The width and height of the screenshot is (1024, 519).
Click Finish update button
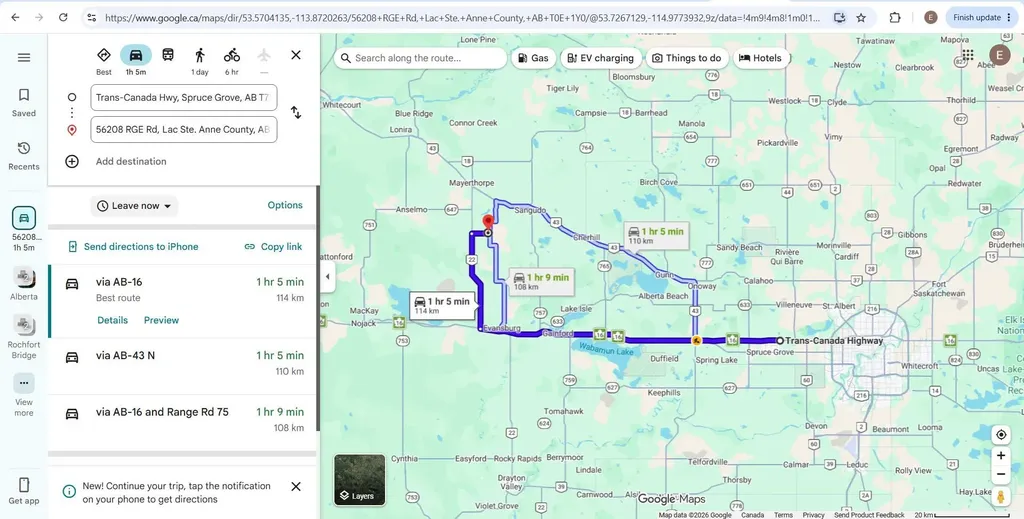click(983, 18)
